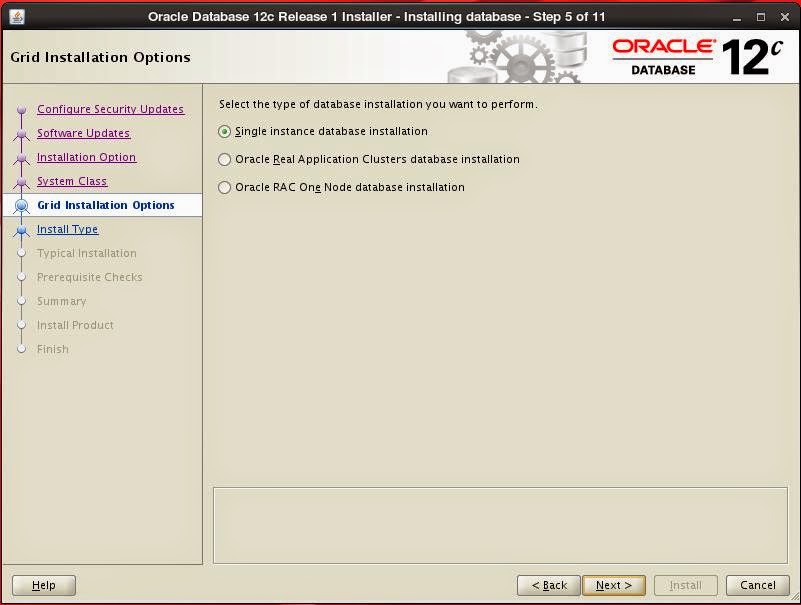Viewport: 801px width, 605px height.
Task: Go back with the Back button
Action: pyautogui.click(x=549, y=585)
